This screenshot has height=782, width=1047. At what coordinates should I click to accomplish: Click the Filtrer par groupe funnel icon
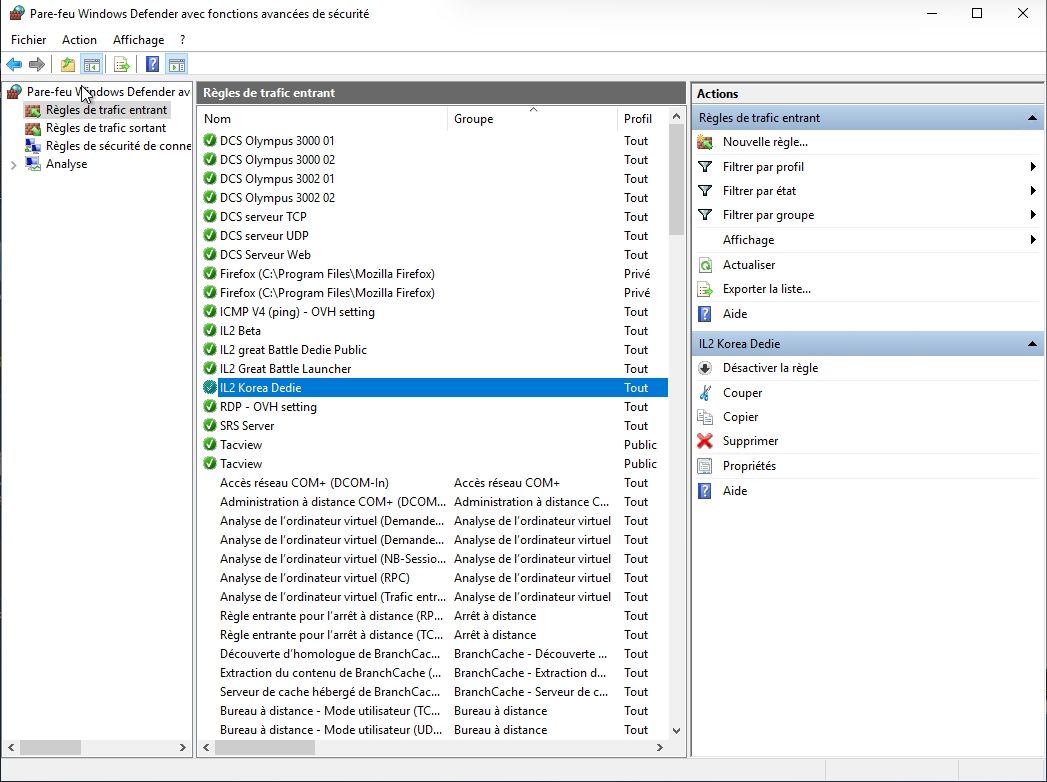pyautogui.click(x=704, y=214)
